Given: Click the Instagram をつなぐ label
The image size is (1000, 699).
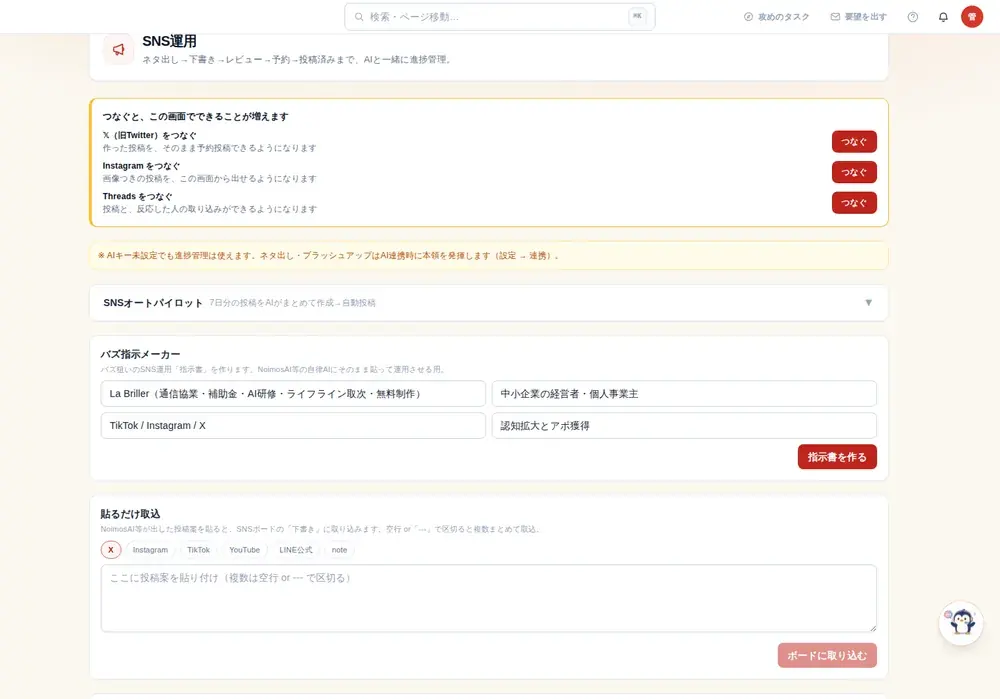Looking at the screenshot, I should 141,166.
